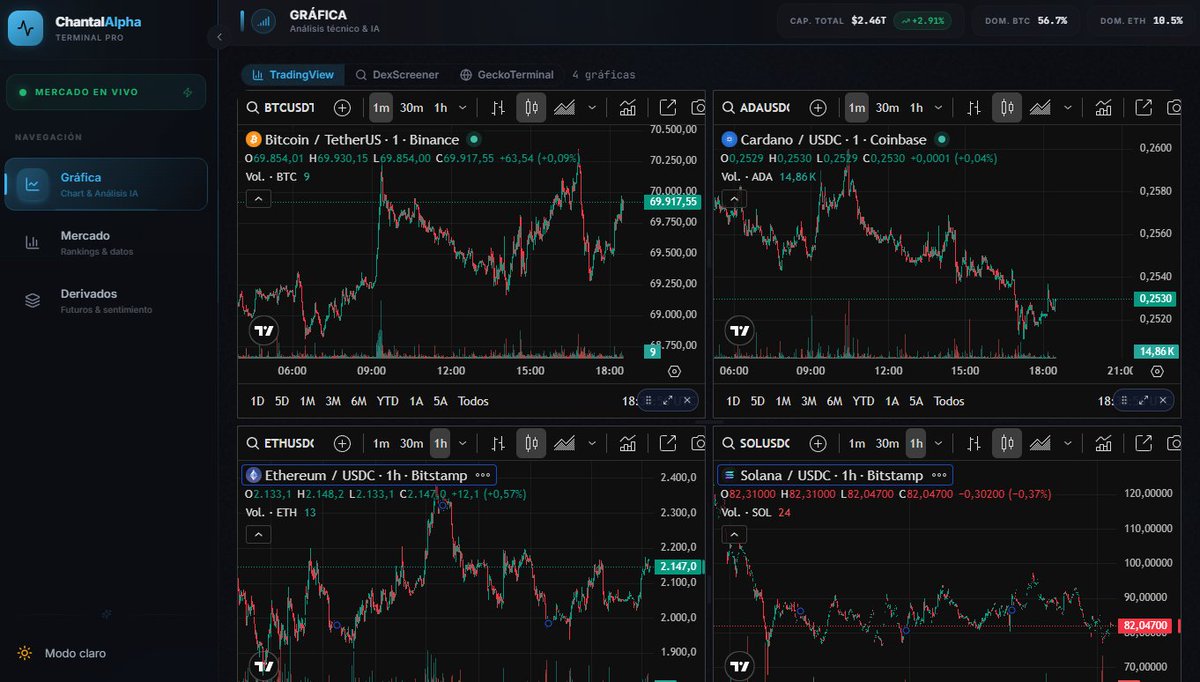Select bars chart style on BTC chart
The height and width of the screenshot is (682, 1200).
pyautogui.click(x=497, y=108)
